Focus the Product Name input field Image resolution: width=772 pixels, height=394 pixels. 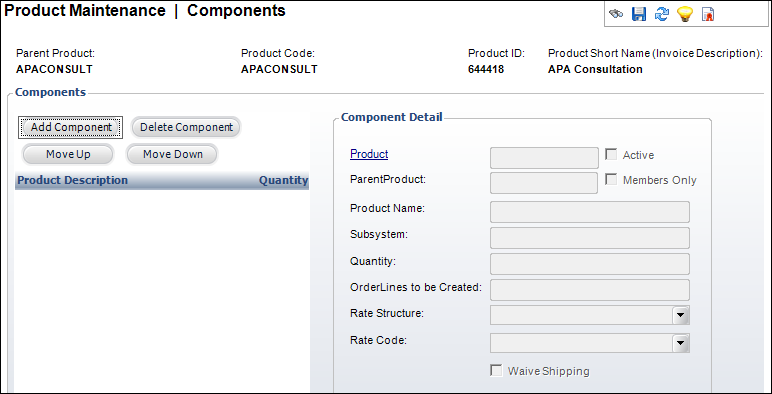pyautogui.click(x=590, y=212)
